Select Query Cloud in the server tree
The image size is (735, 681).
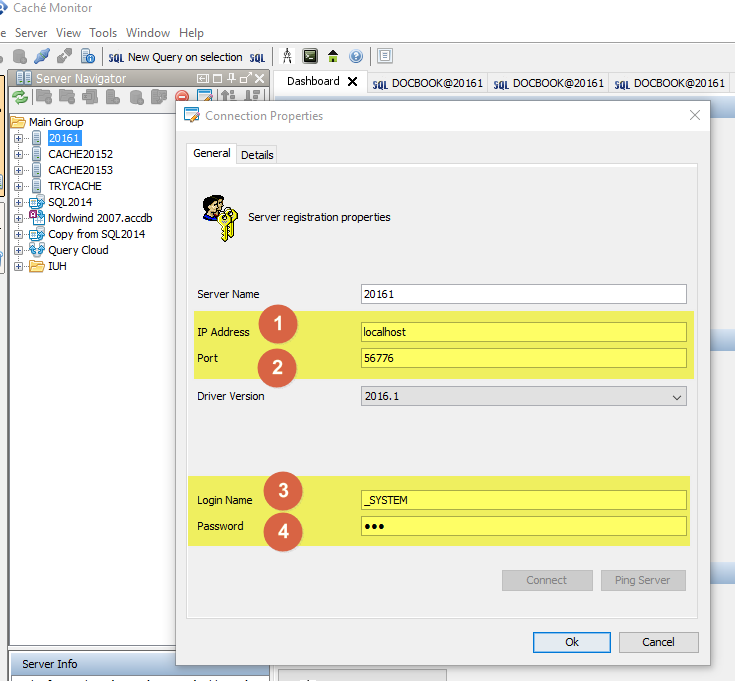[x=78, y=250]
